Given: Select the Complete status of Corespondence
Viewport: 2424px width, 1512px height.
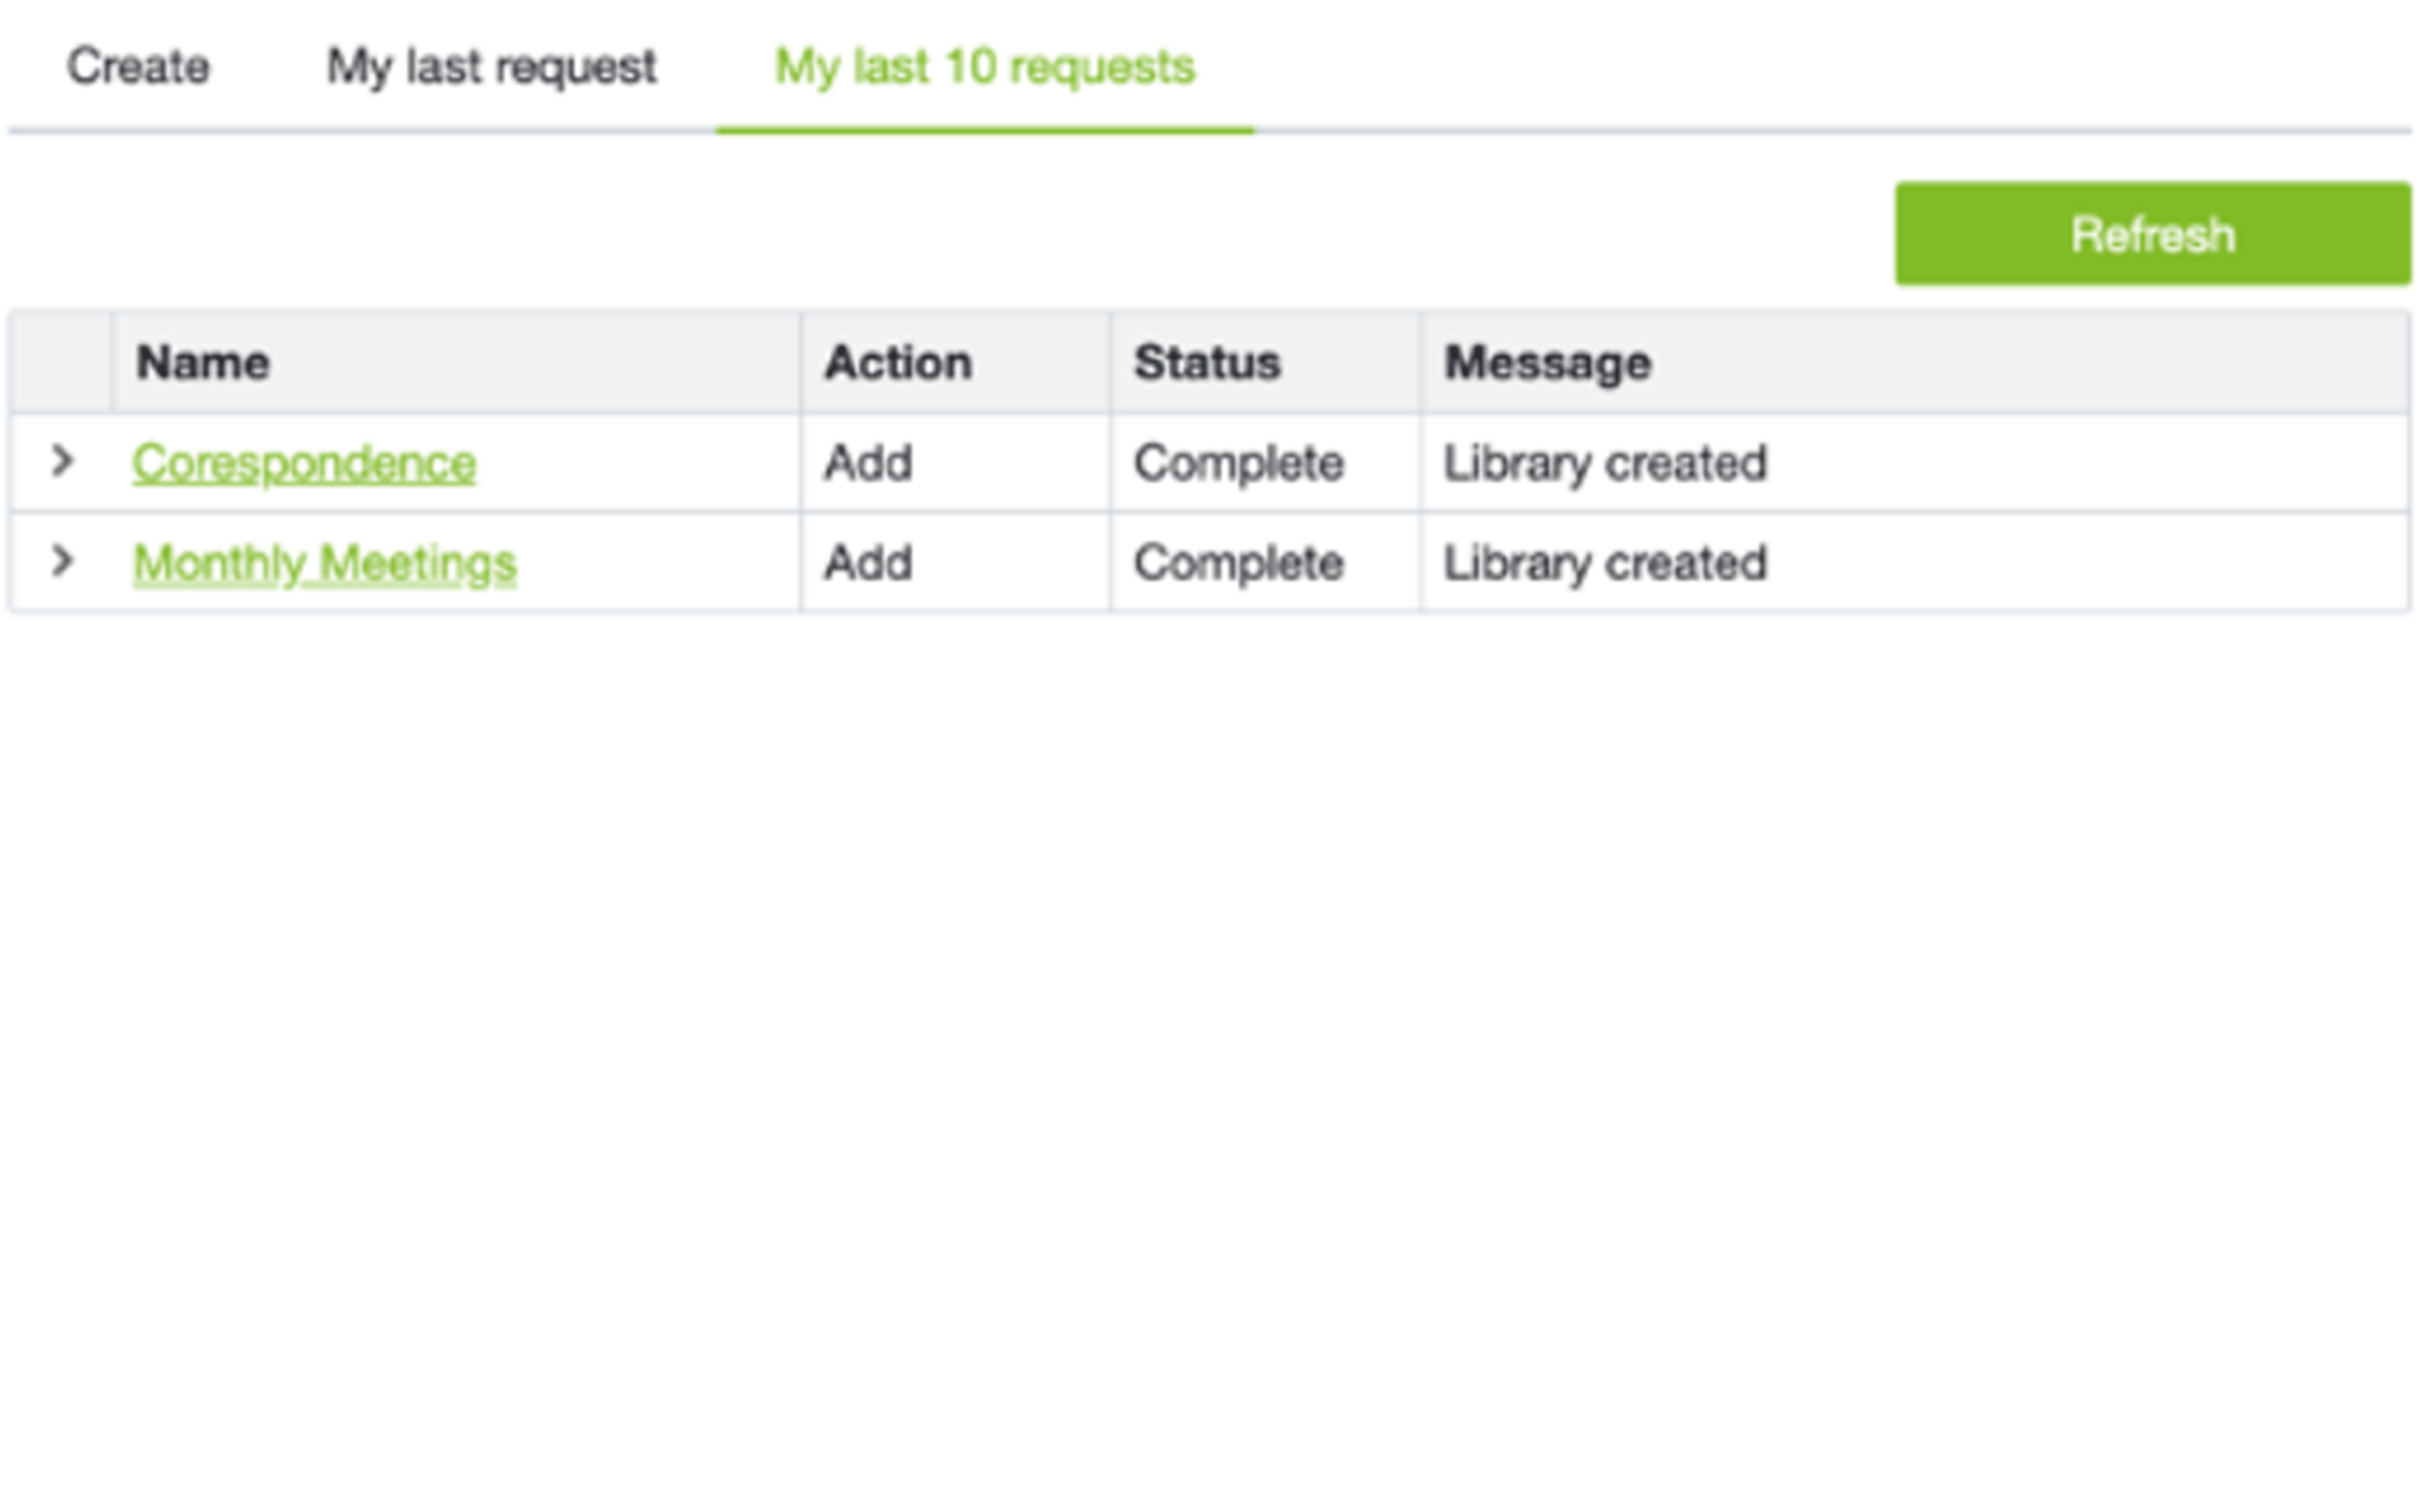Looking at the screenshot, I should click(x=1238, y=462).
